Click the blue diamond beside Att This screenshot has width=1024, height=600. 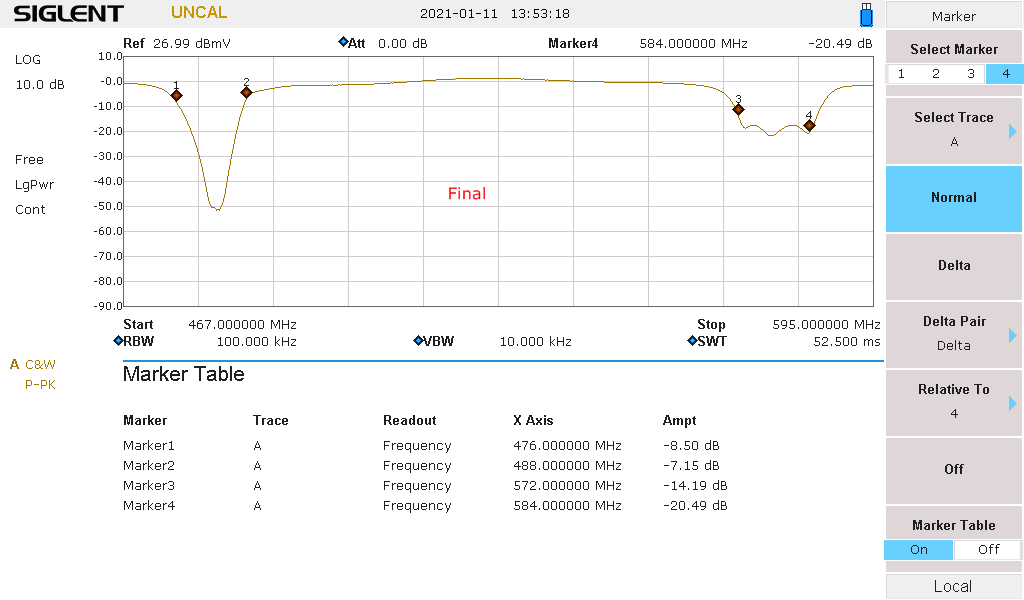click(x=343, y=43)
